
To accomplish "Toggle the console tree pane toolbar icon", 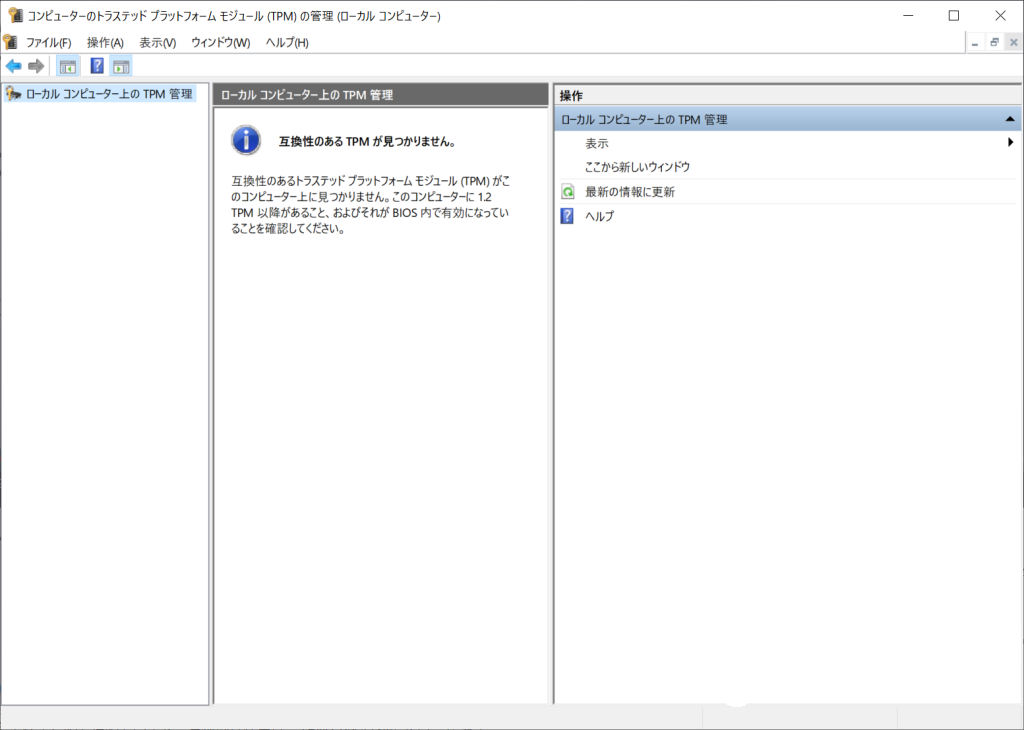I will (68, 66).
